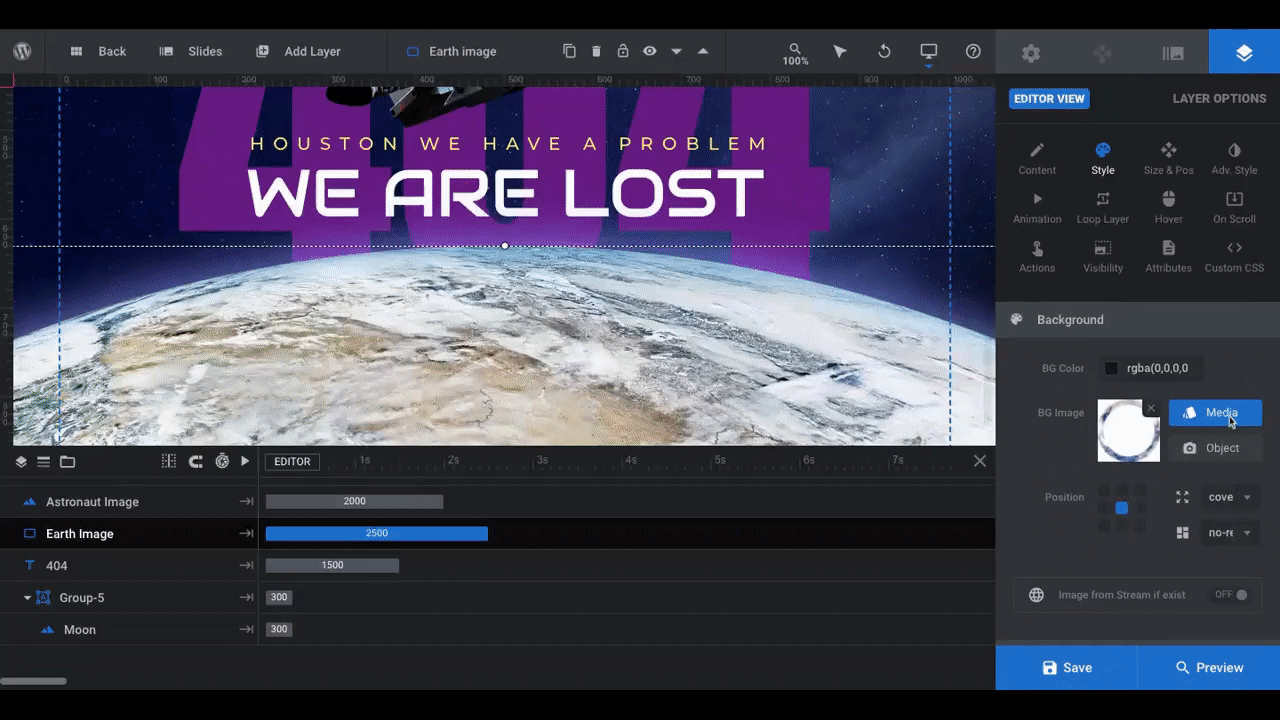Select the 404 text layer row
Viewport: 1280px width, 720px height.
(x=128, y=566)
